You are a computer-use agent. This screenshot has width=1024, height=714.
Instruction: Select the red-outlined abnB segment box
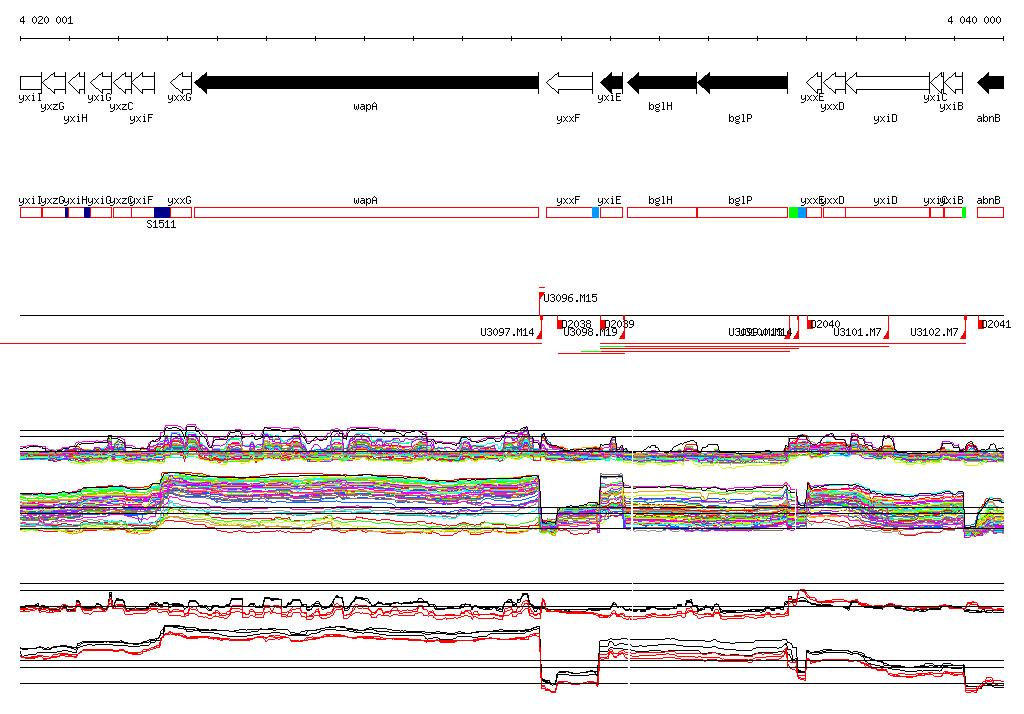pos(990,212)
